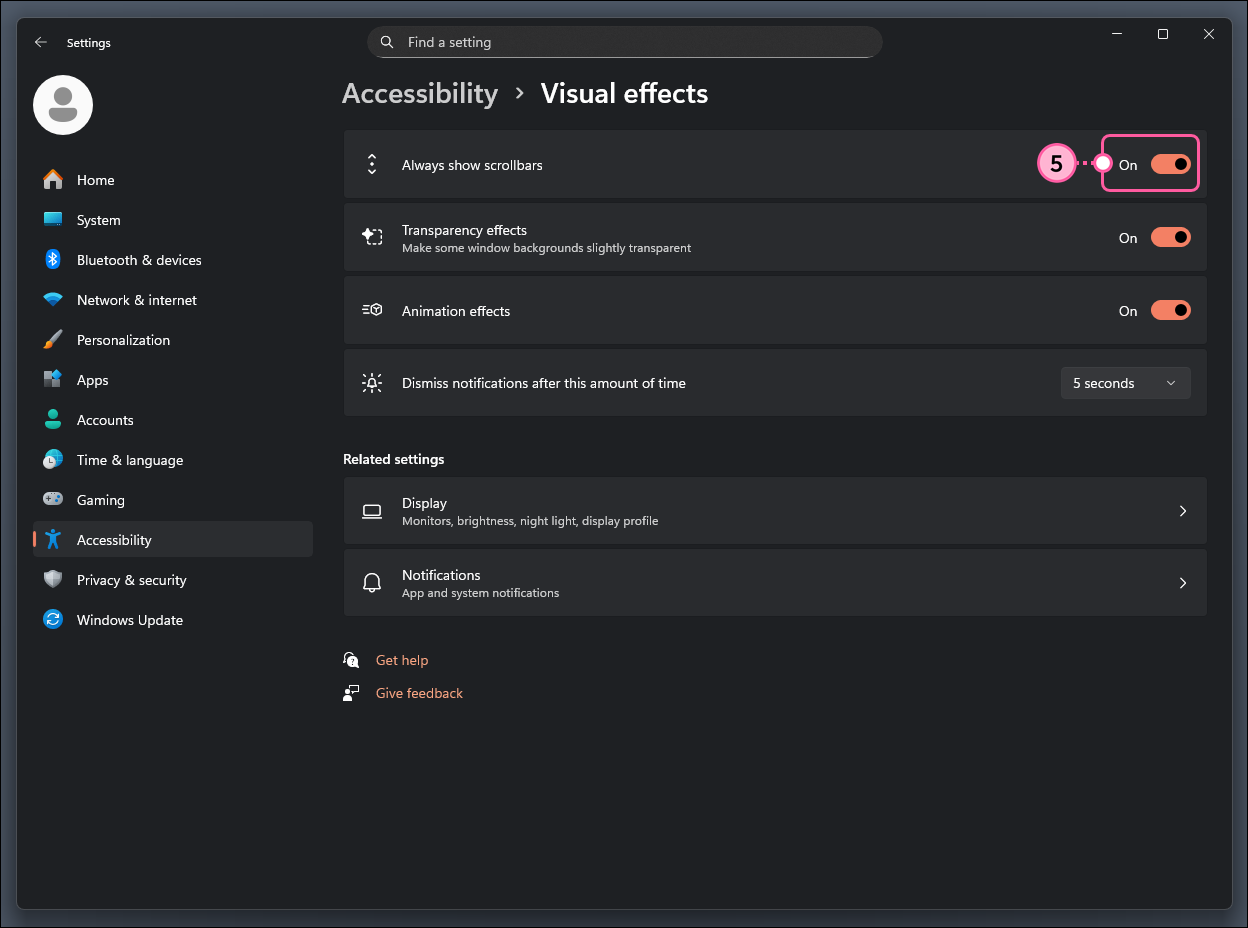
Task: Open Bluetooth & devices settings
Action: pyautogui.click(x=52, y=260)
